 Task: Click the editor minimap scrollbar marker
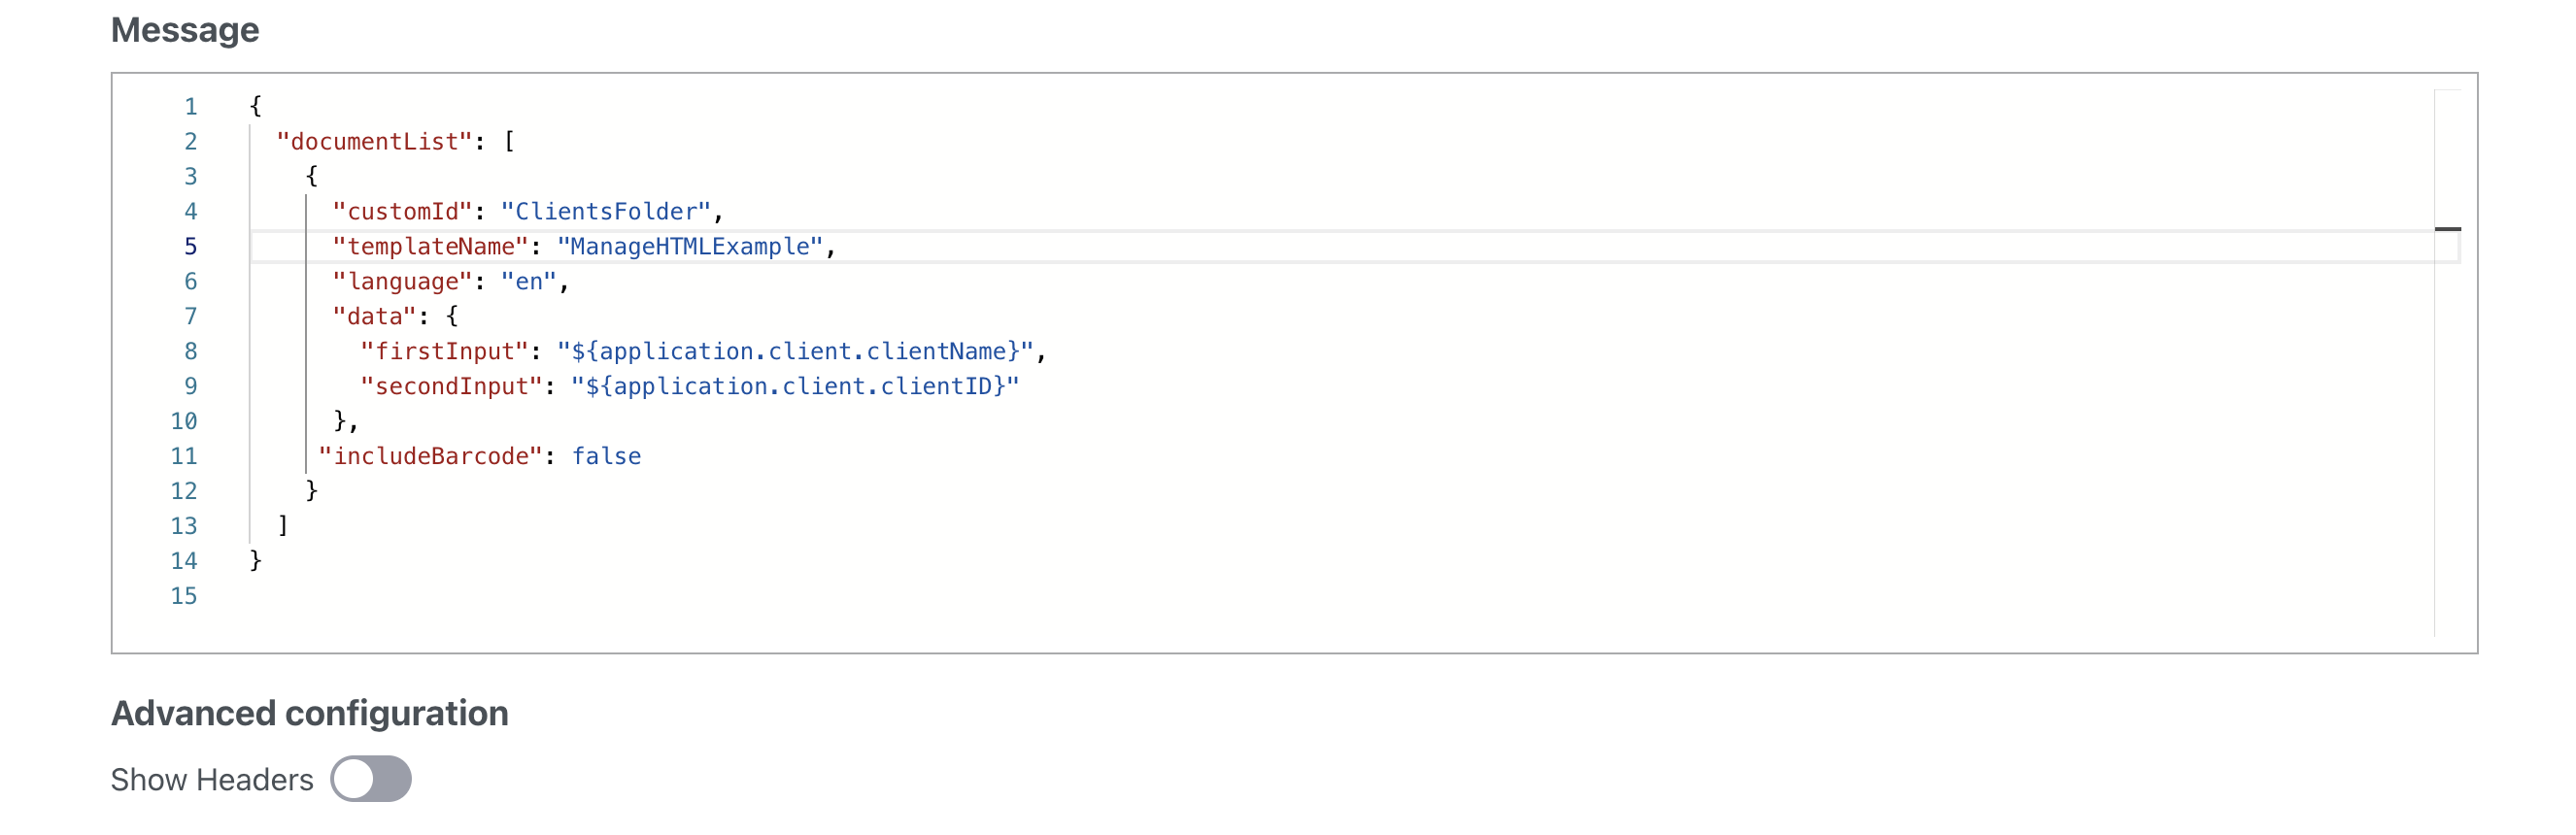coord(2447,229)
